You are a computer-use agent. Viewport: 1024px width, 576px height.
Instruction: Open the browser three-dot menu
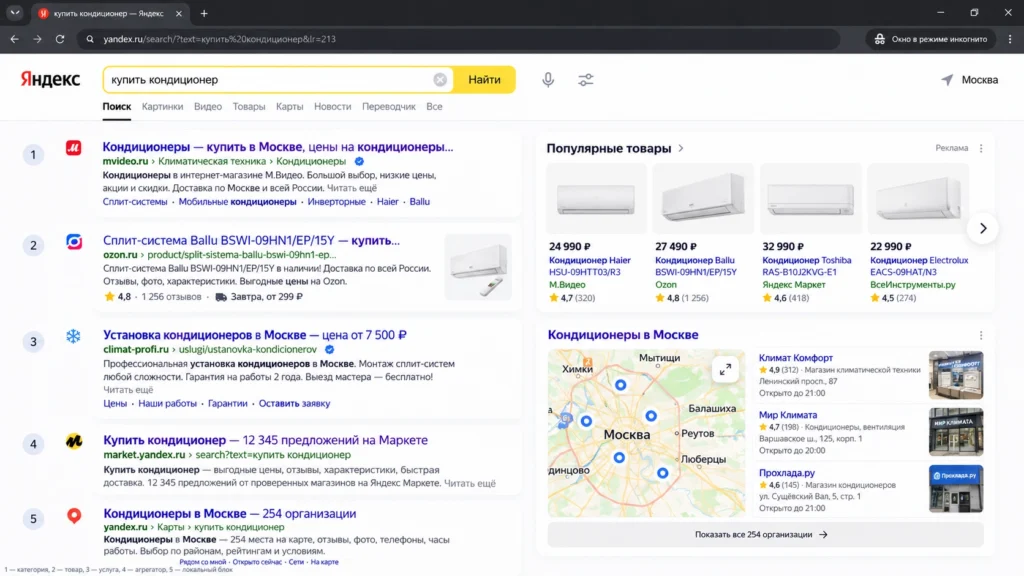coord(1010,39)
